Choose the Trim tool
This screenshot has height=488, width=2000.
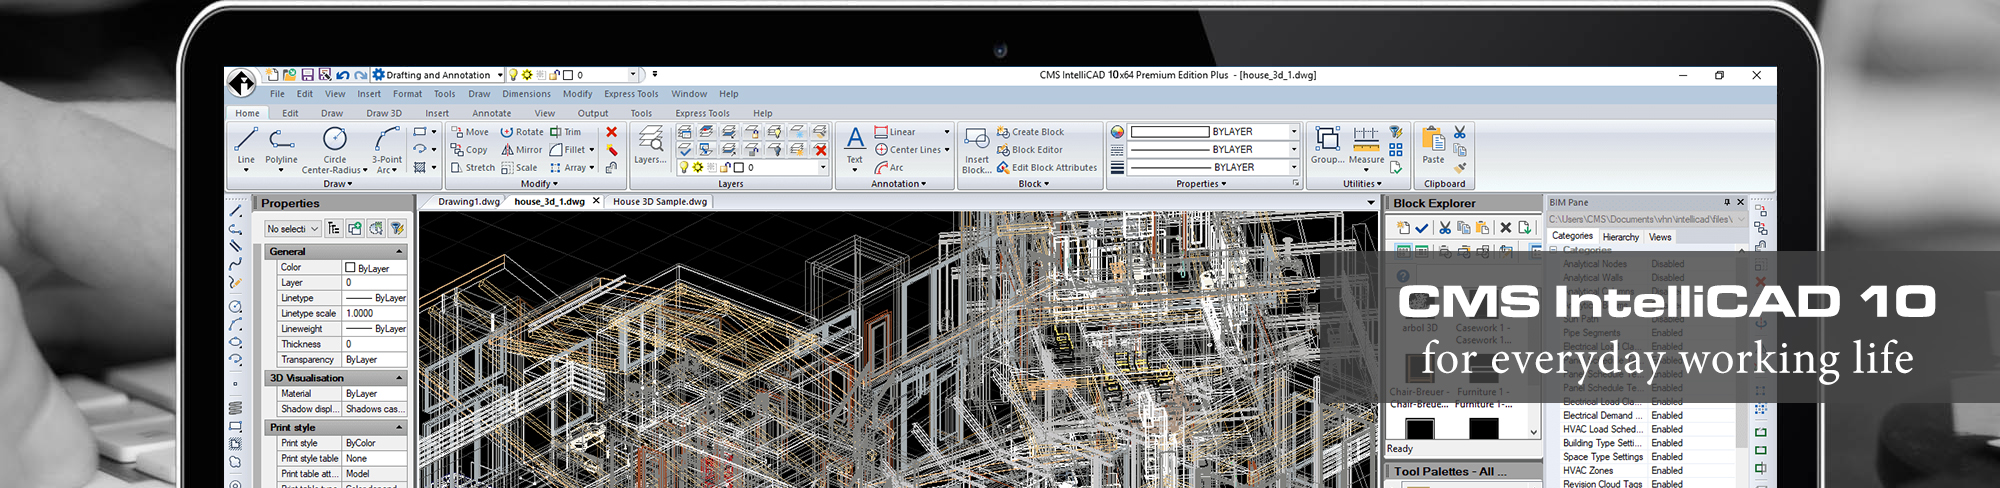(565, 132)
